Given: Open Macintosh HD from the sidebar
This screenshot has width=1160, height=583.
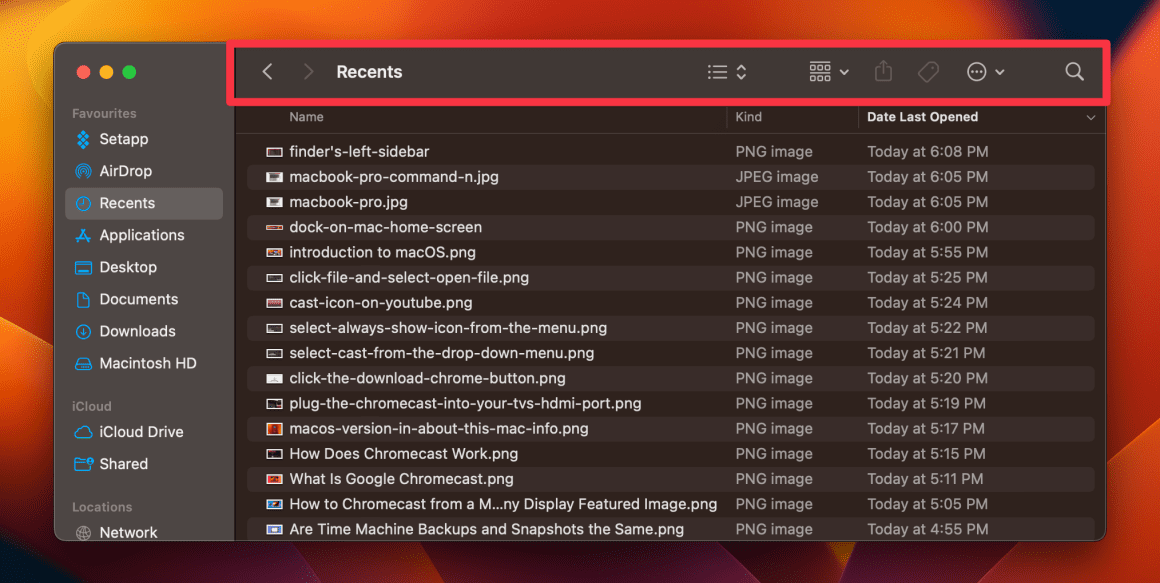Looking at the screenshot, I should (x=146, y=363).
